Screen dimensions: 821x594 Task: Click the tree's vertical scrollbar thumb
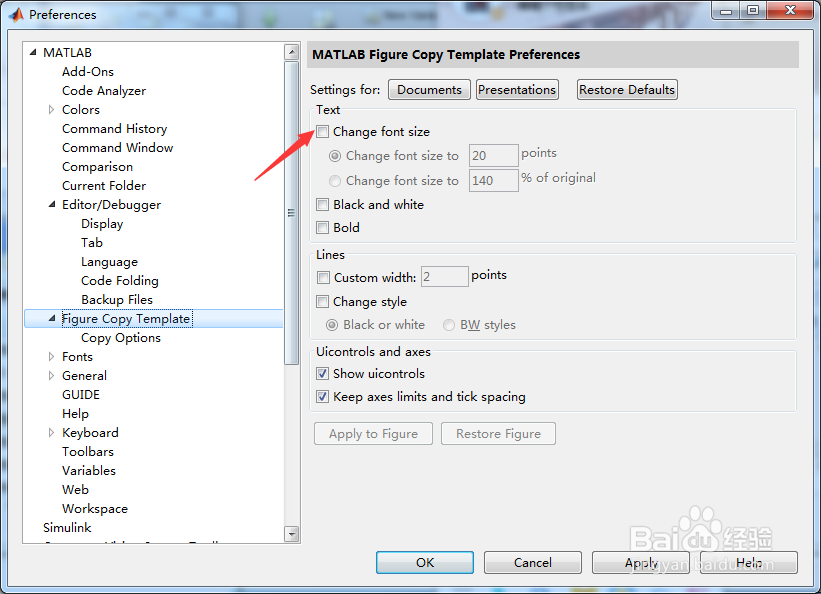[x=292, y=213]
